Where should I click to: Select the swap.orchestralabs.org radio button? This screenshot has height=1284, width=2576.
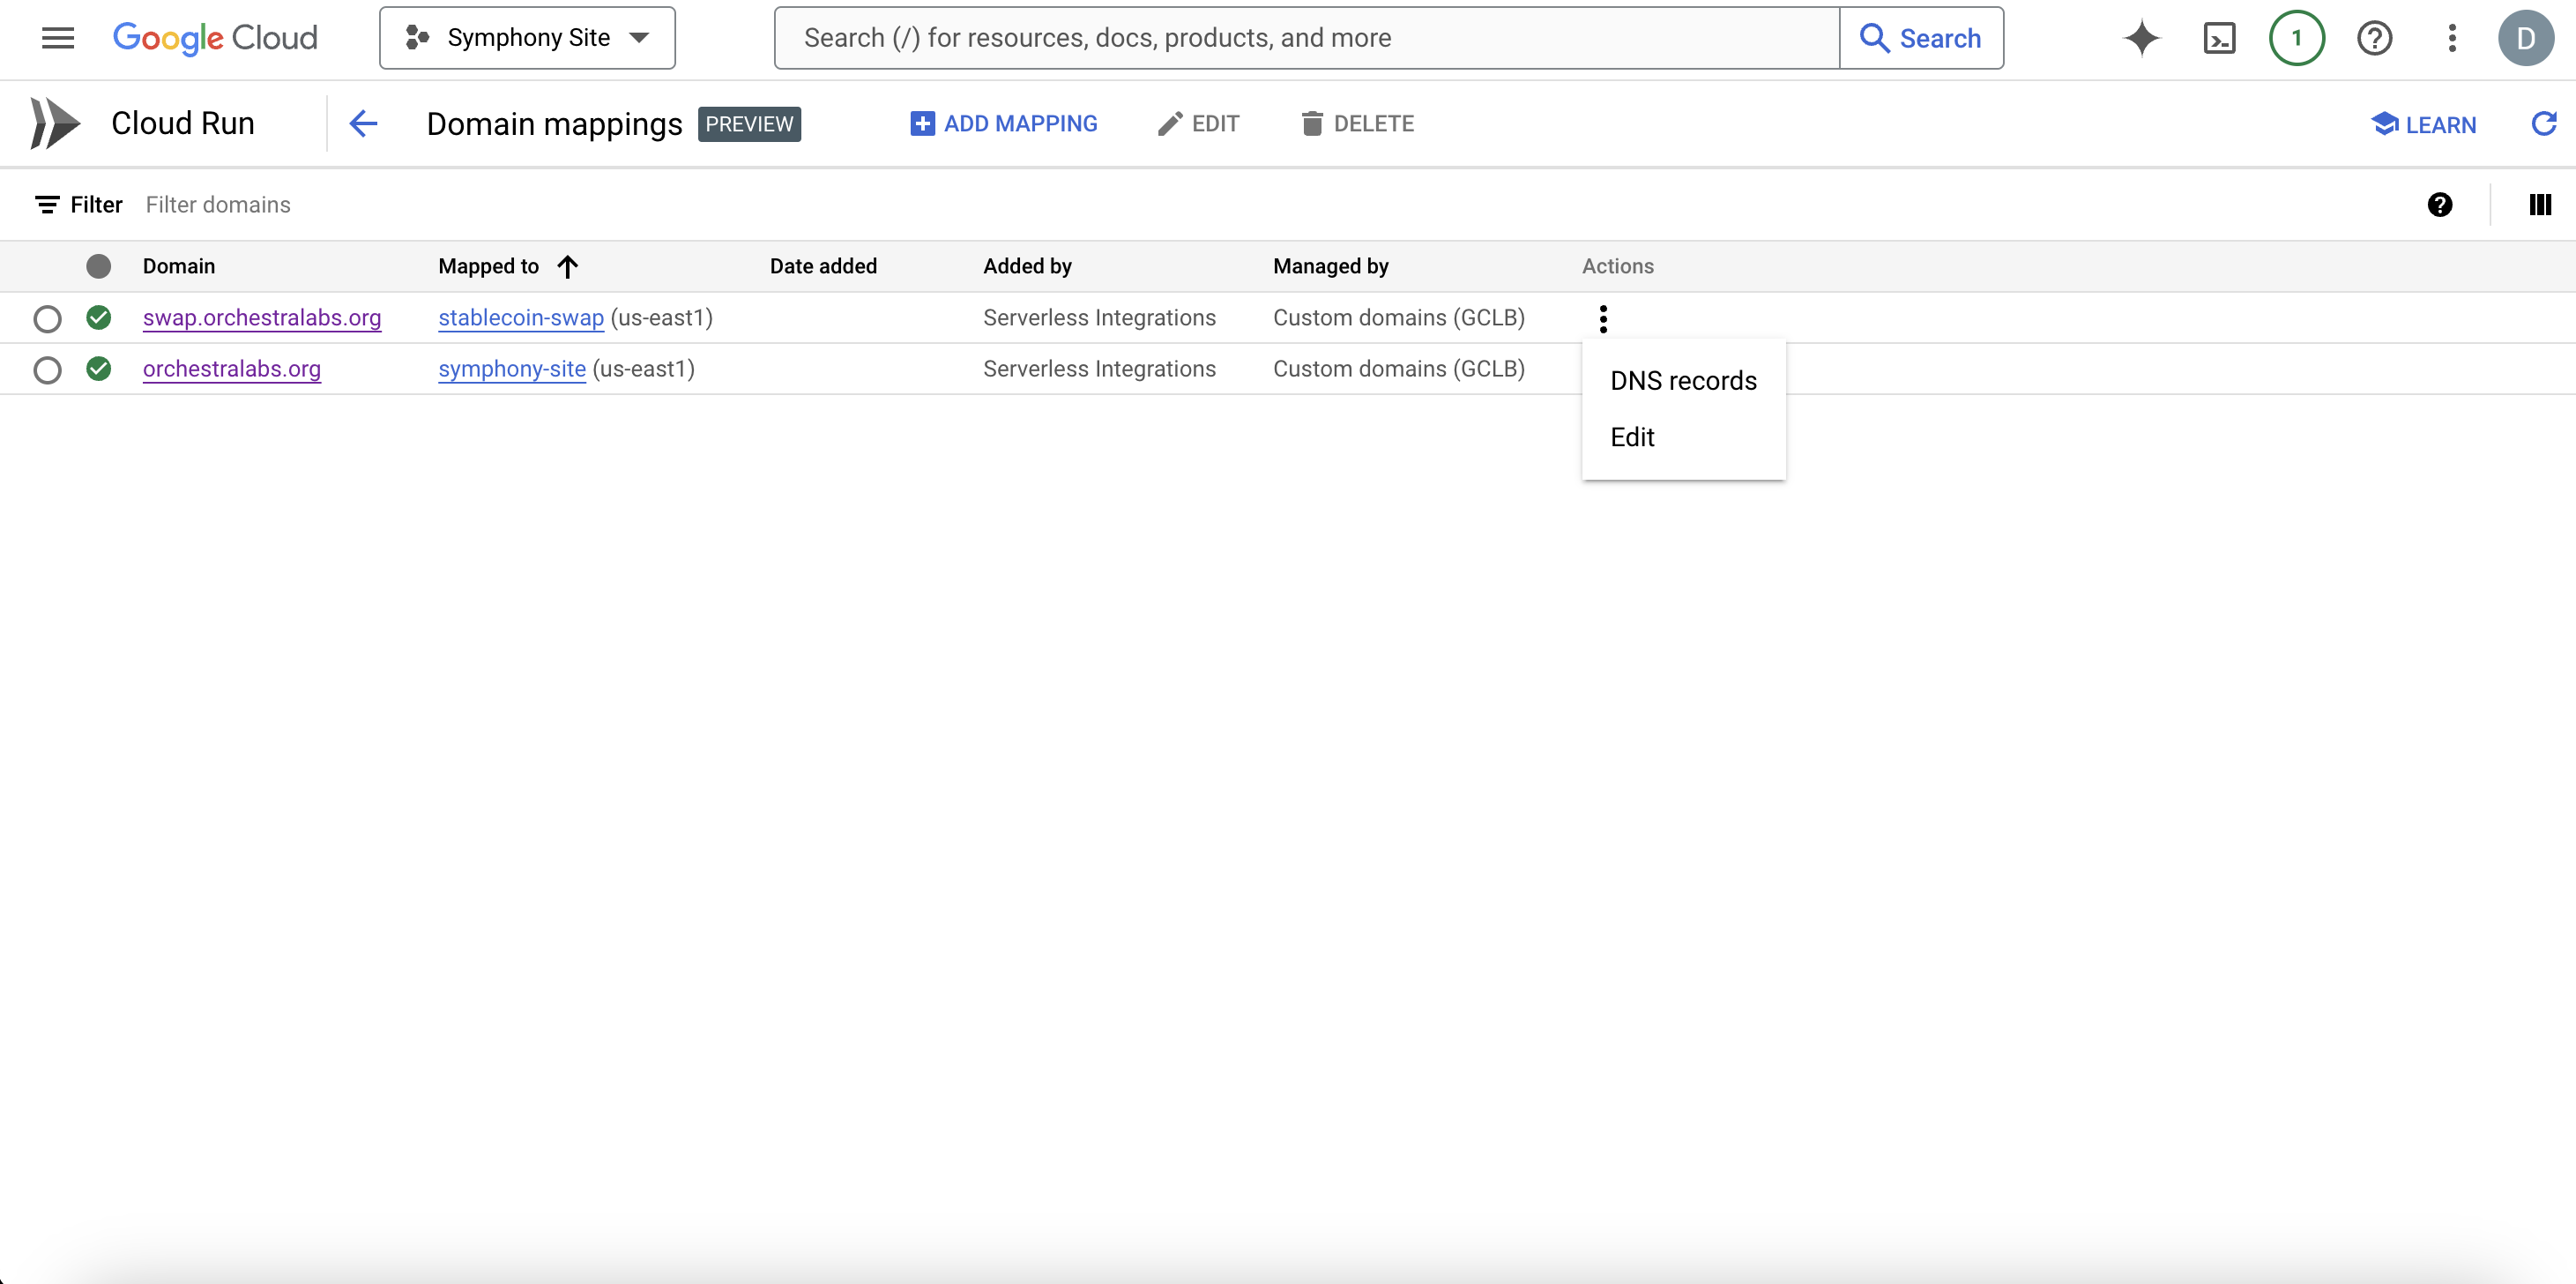(47, 318)
